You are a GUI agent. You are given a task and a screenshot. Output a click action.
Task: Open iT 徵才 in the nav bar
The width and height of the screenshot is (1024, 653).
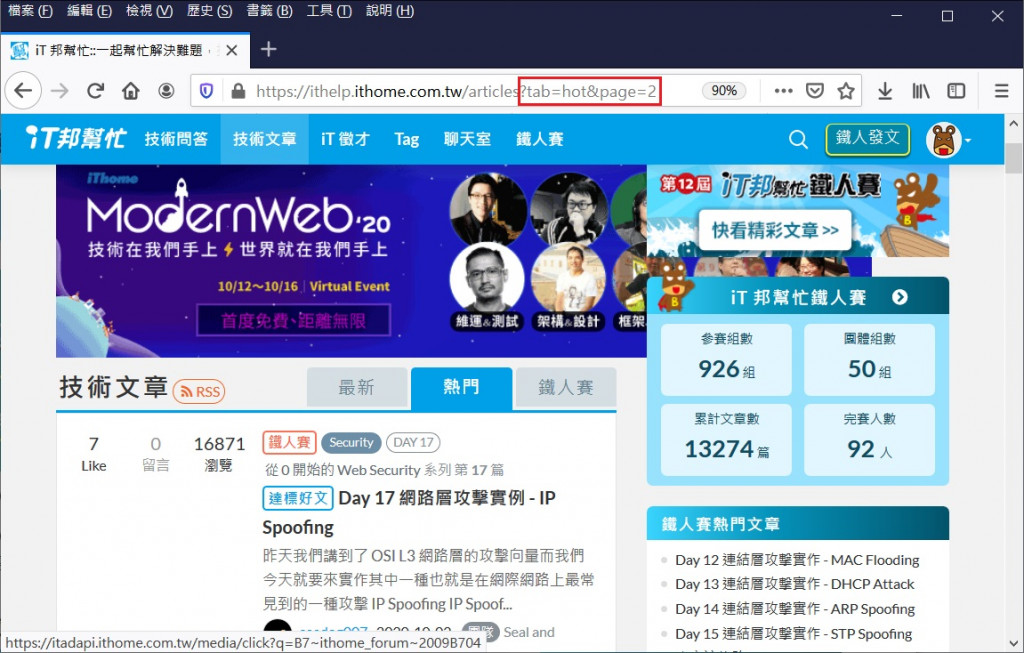coord(345,139)
